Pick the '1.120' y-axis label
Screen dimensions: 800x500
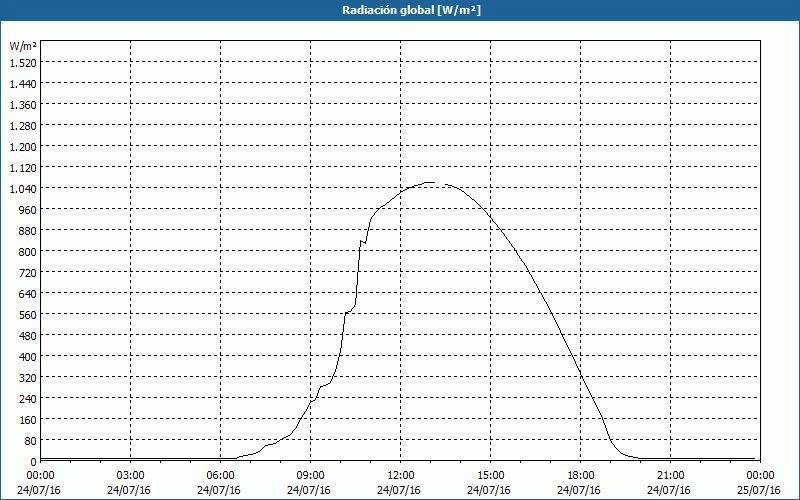click(23, 167)
